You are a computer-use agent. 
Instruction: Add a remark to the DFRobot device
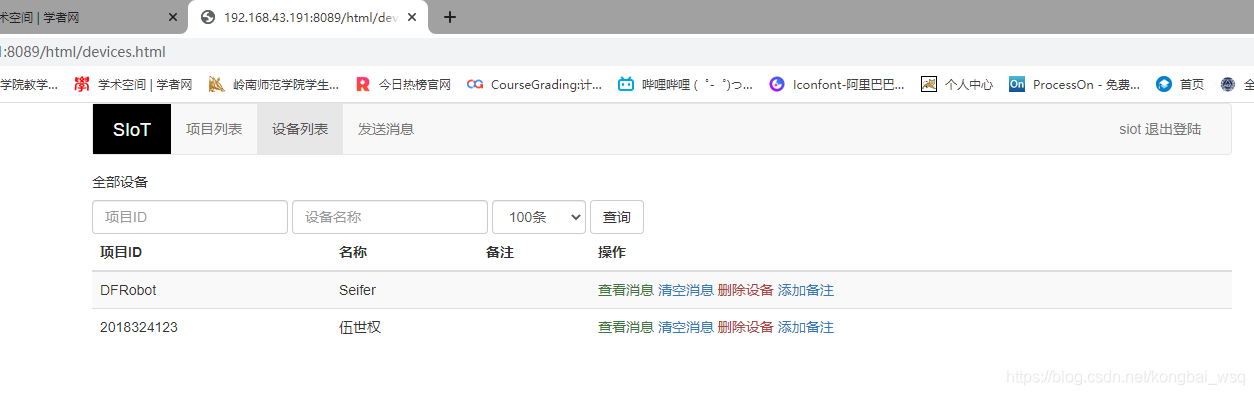(806, 290)
